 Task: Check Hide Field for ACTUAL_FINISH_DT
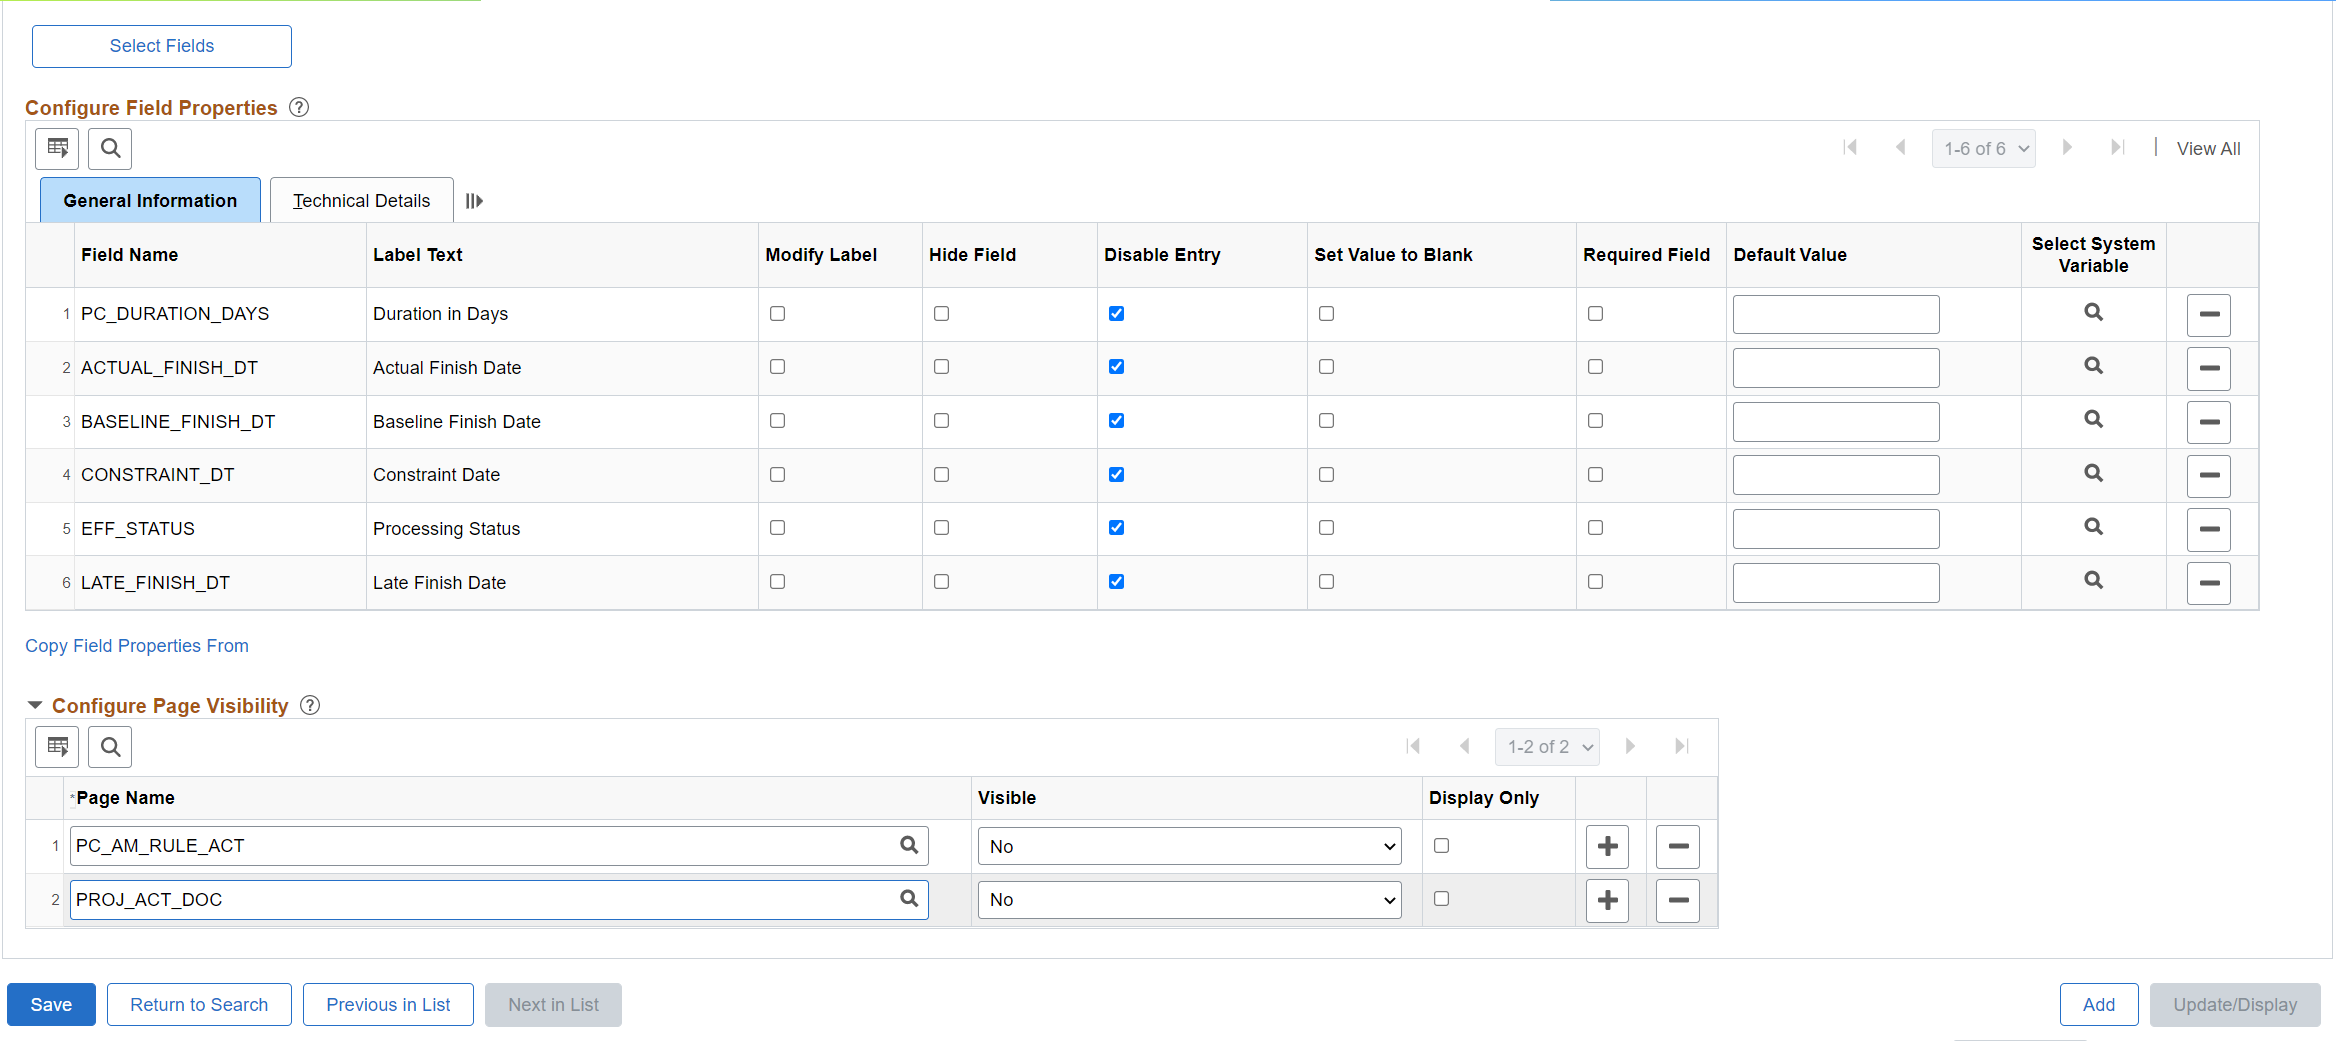[x=941, y=367]
